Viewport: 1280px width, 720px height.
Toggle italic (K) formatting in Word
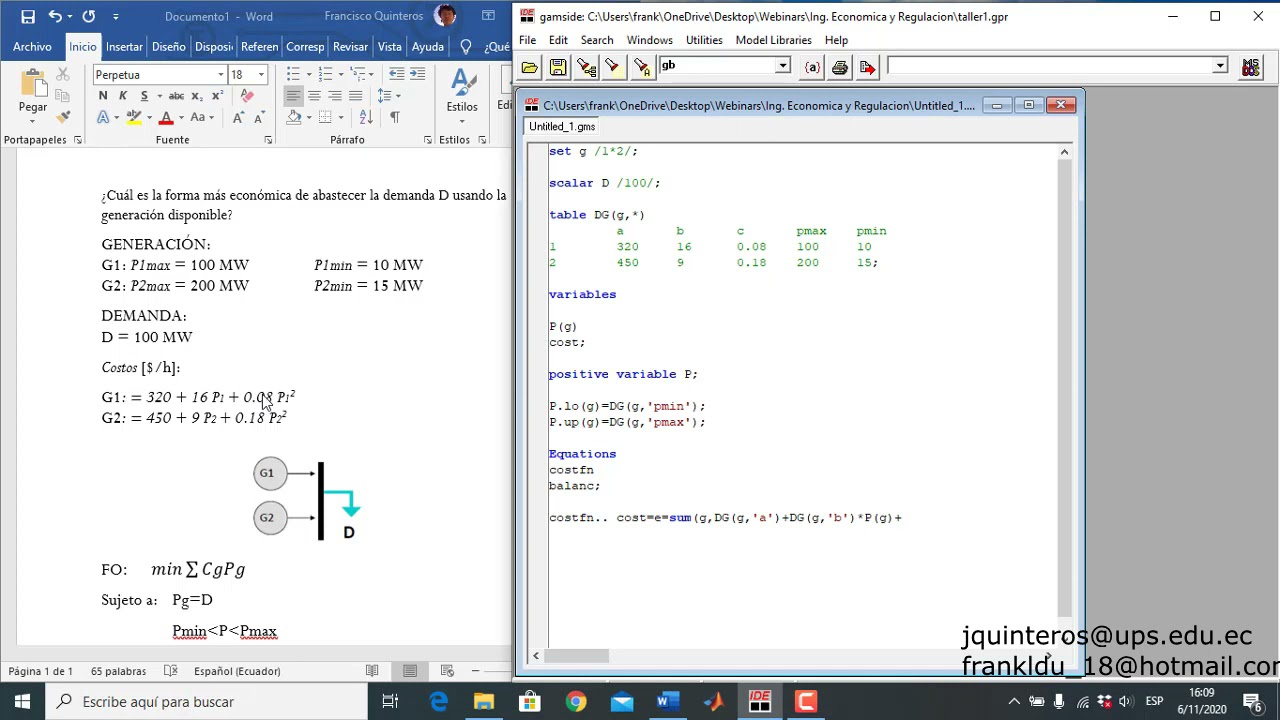point(123,96)
